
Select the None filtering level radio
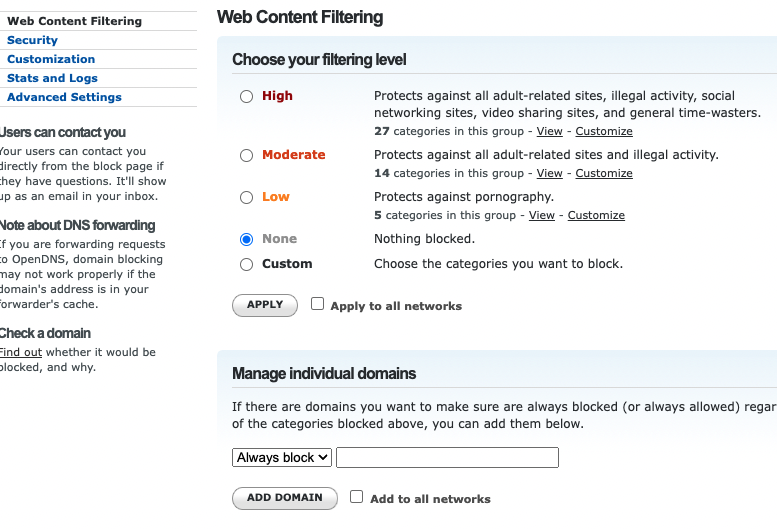[247, 240]
